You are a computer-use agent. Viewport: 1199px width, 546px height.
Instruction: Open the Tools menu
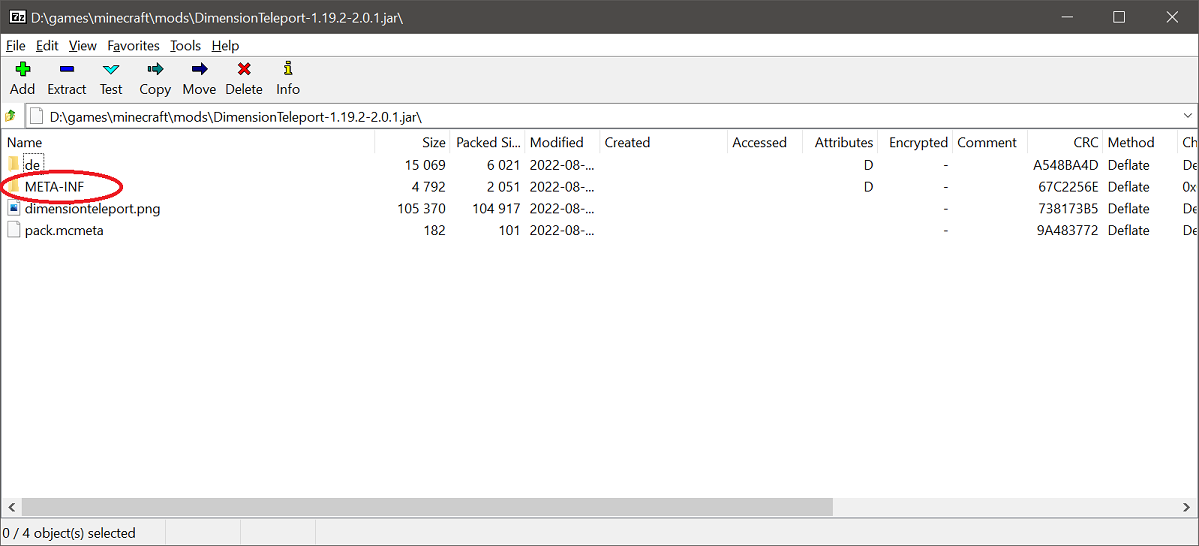click(185, 46)
